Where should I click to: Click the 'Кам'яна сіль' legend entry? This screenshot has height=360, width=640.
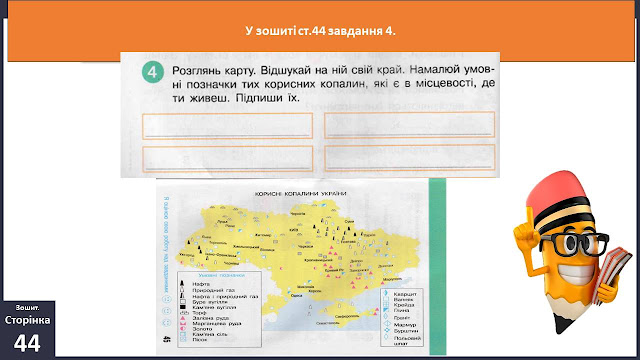tap(210, 334)
